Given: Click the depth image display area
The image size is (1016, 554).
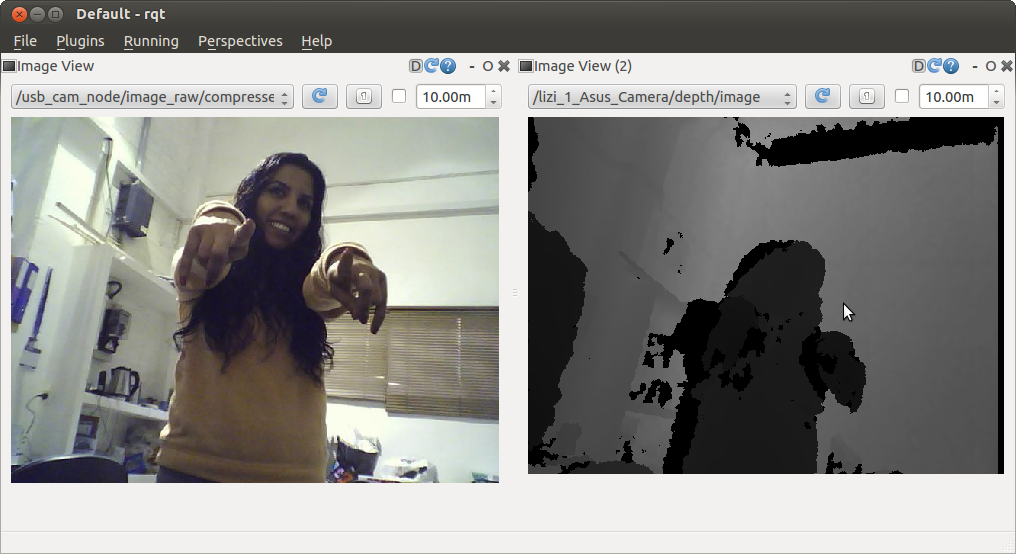Looking at the screenshot, I should point(764,295).
